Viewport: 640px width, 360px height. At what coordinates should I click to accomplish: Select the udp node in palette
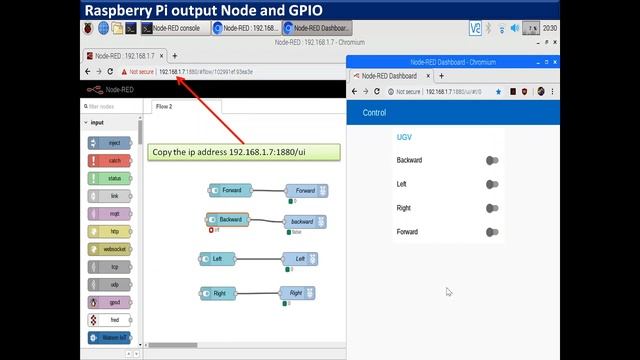click(110, 284)
